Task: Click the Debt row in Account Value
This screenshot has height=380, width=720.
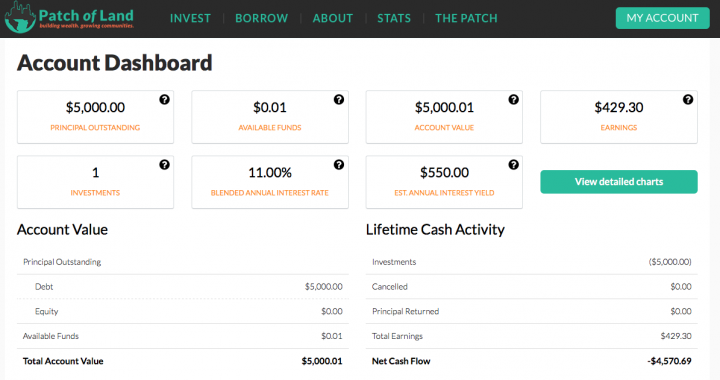Action: click(x=183, y=287)
